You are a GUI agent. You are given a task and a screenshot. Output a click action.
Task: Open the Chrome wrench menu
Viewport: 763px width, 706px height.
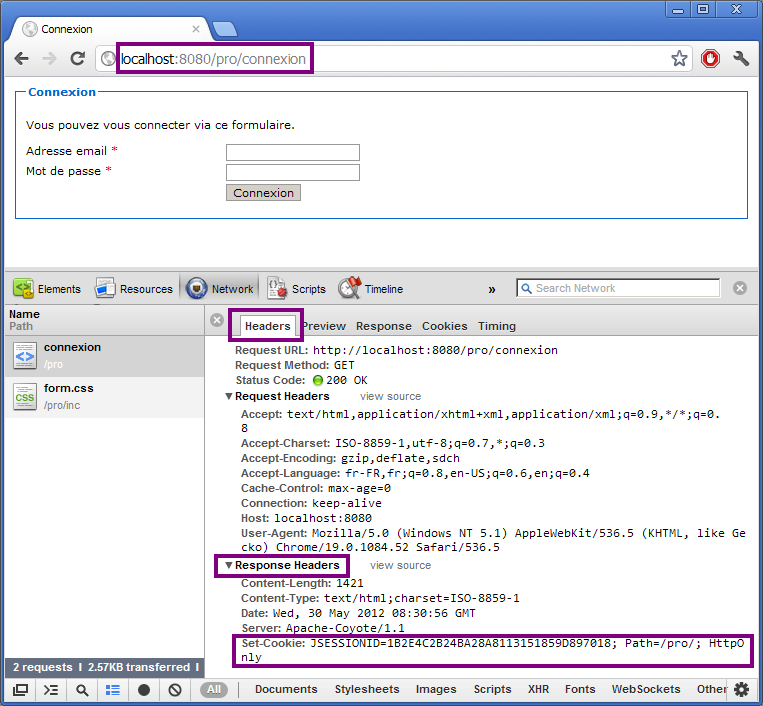click(741, 59)
